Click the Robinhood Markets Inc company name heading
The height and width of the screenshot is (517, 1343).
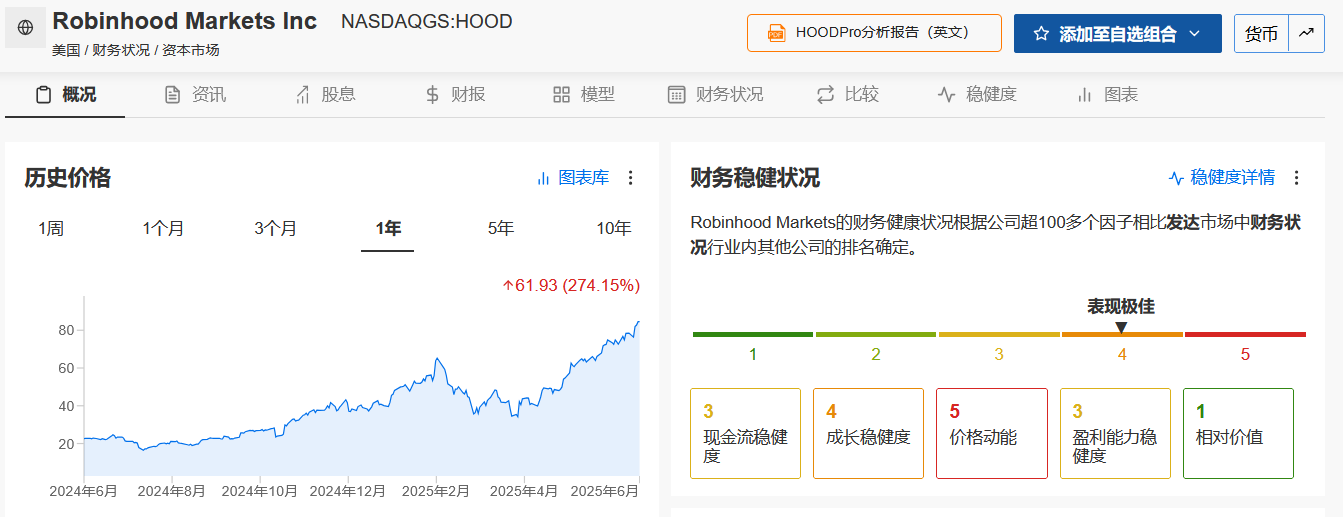[x=185, y=21]
